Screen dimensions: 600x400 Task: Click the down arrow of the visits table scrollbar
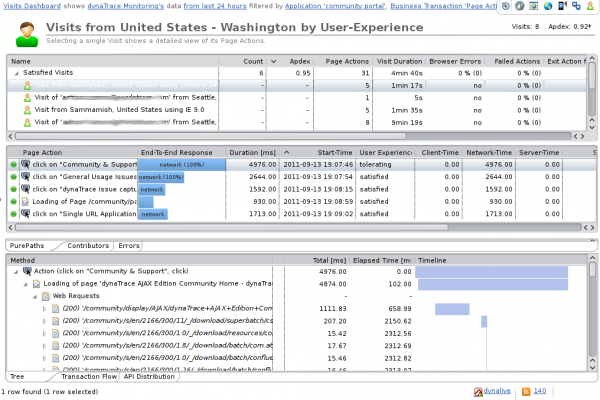[592, 127]
